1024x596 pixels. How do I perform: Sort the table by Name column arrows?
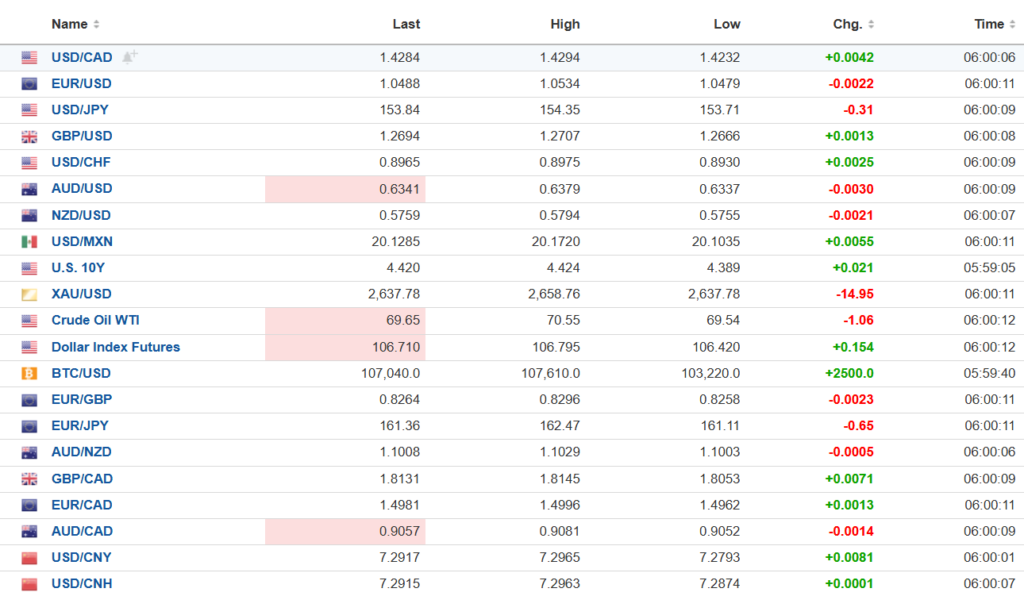click(96, 24)
